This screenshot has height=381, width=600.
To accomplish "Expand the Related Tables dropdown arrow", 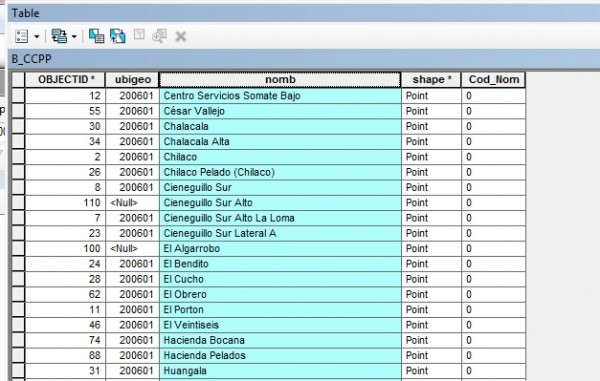I will [x=74, y=37].
